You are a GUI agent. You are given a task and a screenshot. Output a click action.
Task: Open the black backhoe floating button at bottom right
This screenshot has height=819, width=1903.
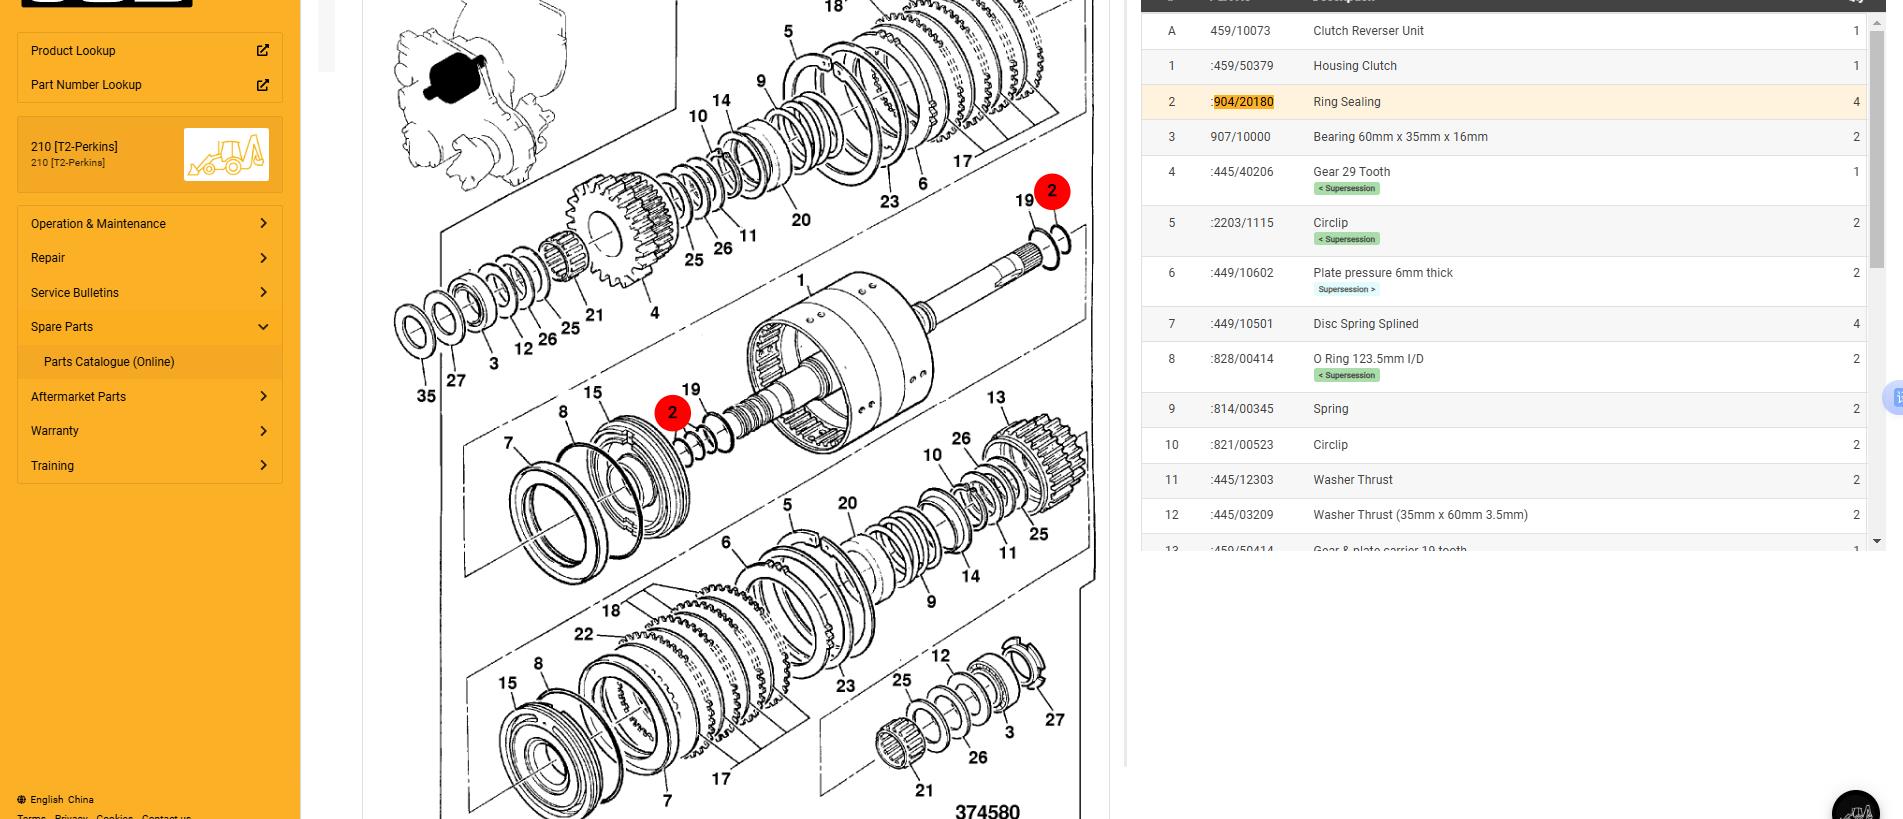coord(1858,806)
